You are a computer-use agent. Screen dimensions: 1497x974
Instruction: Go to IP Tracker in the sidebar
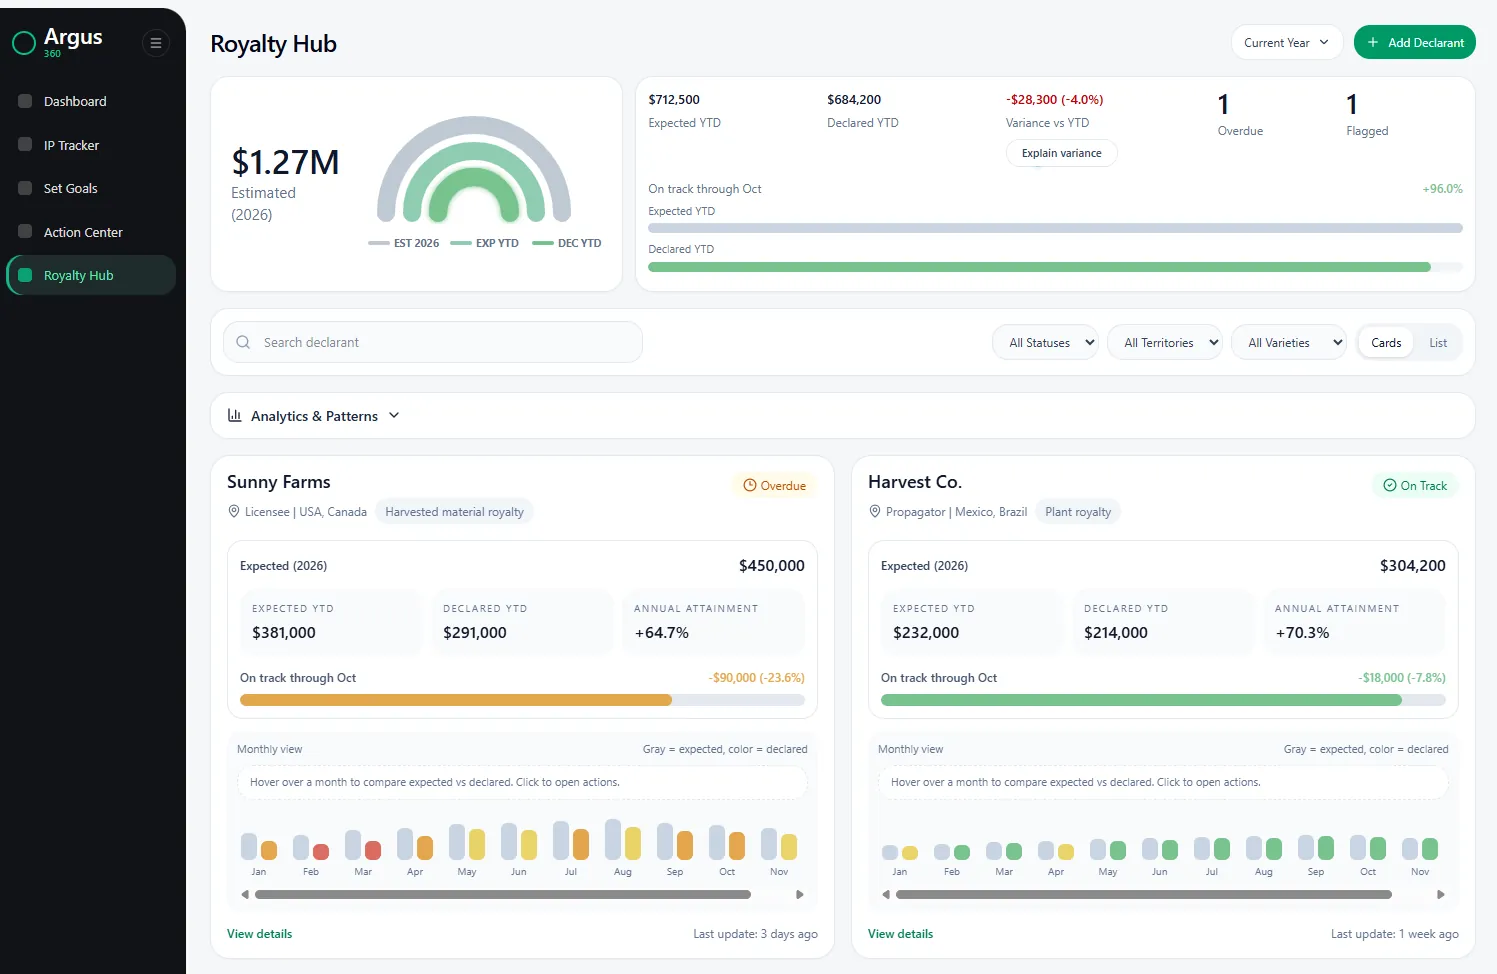point(71,145)
